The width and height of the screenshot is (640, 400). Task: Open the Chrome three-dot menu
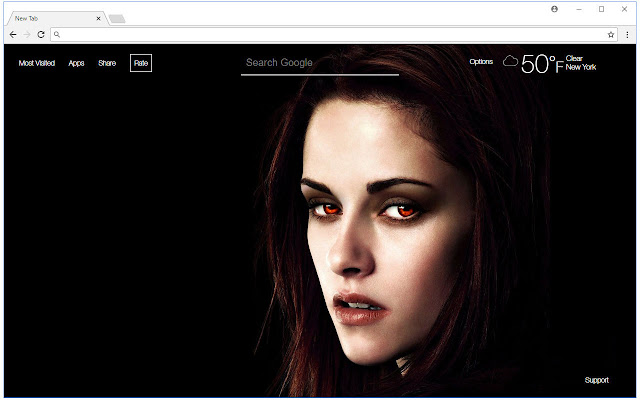(627, 35)
